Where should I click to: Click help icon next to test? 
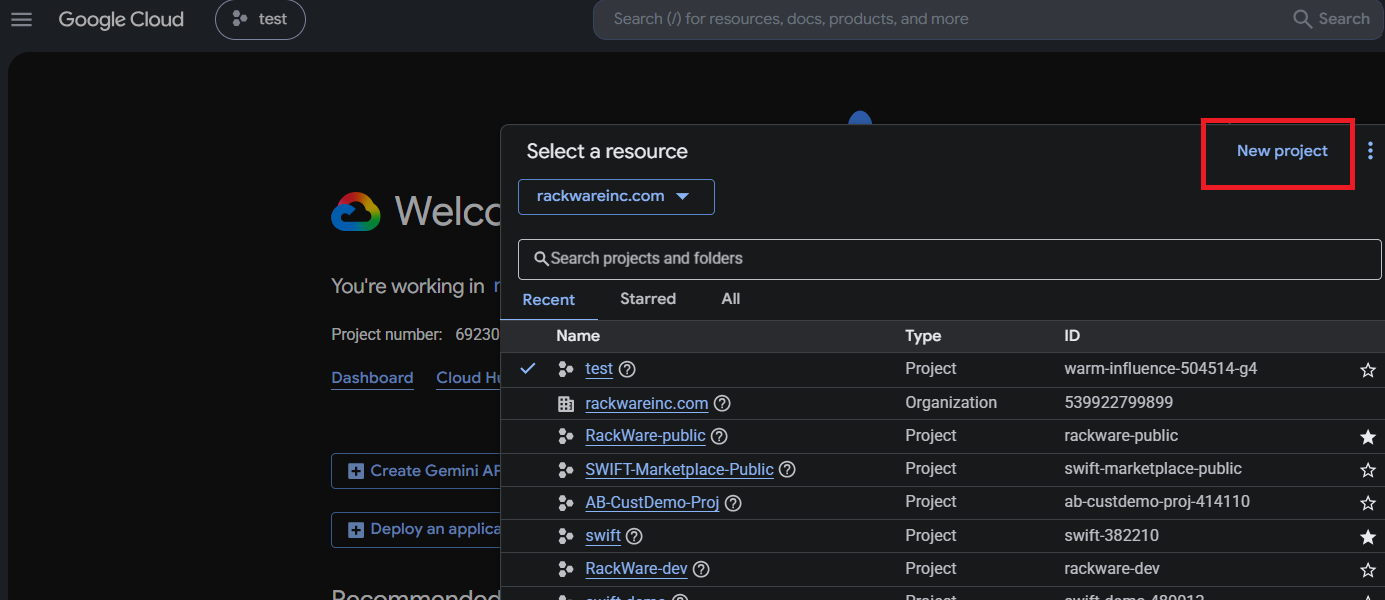click(627, 369)
